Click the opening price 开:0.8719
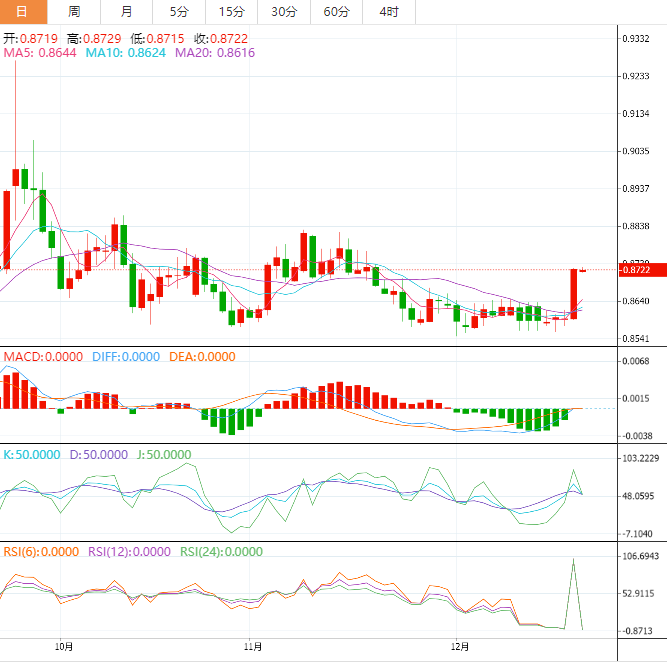 31,39
